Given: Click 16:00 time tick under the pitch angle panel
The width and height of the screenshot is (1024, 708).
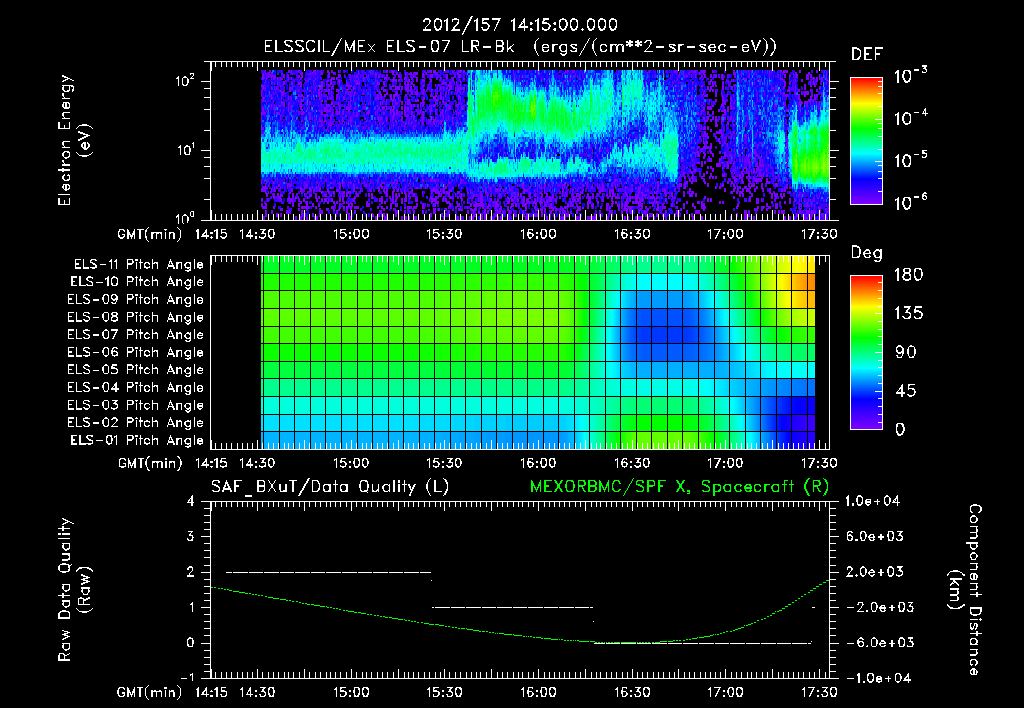Looking at the screenshot, I should coord(537,464).
